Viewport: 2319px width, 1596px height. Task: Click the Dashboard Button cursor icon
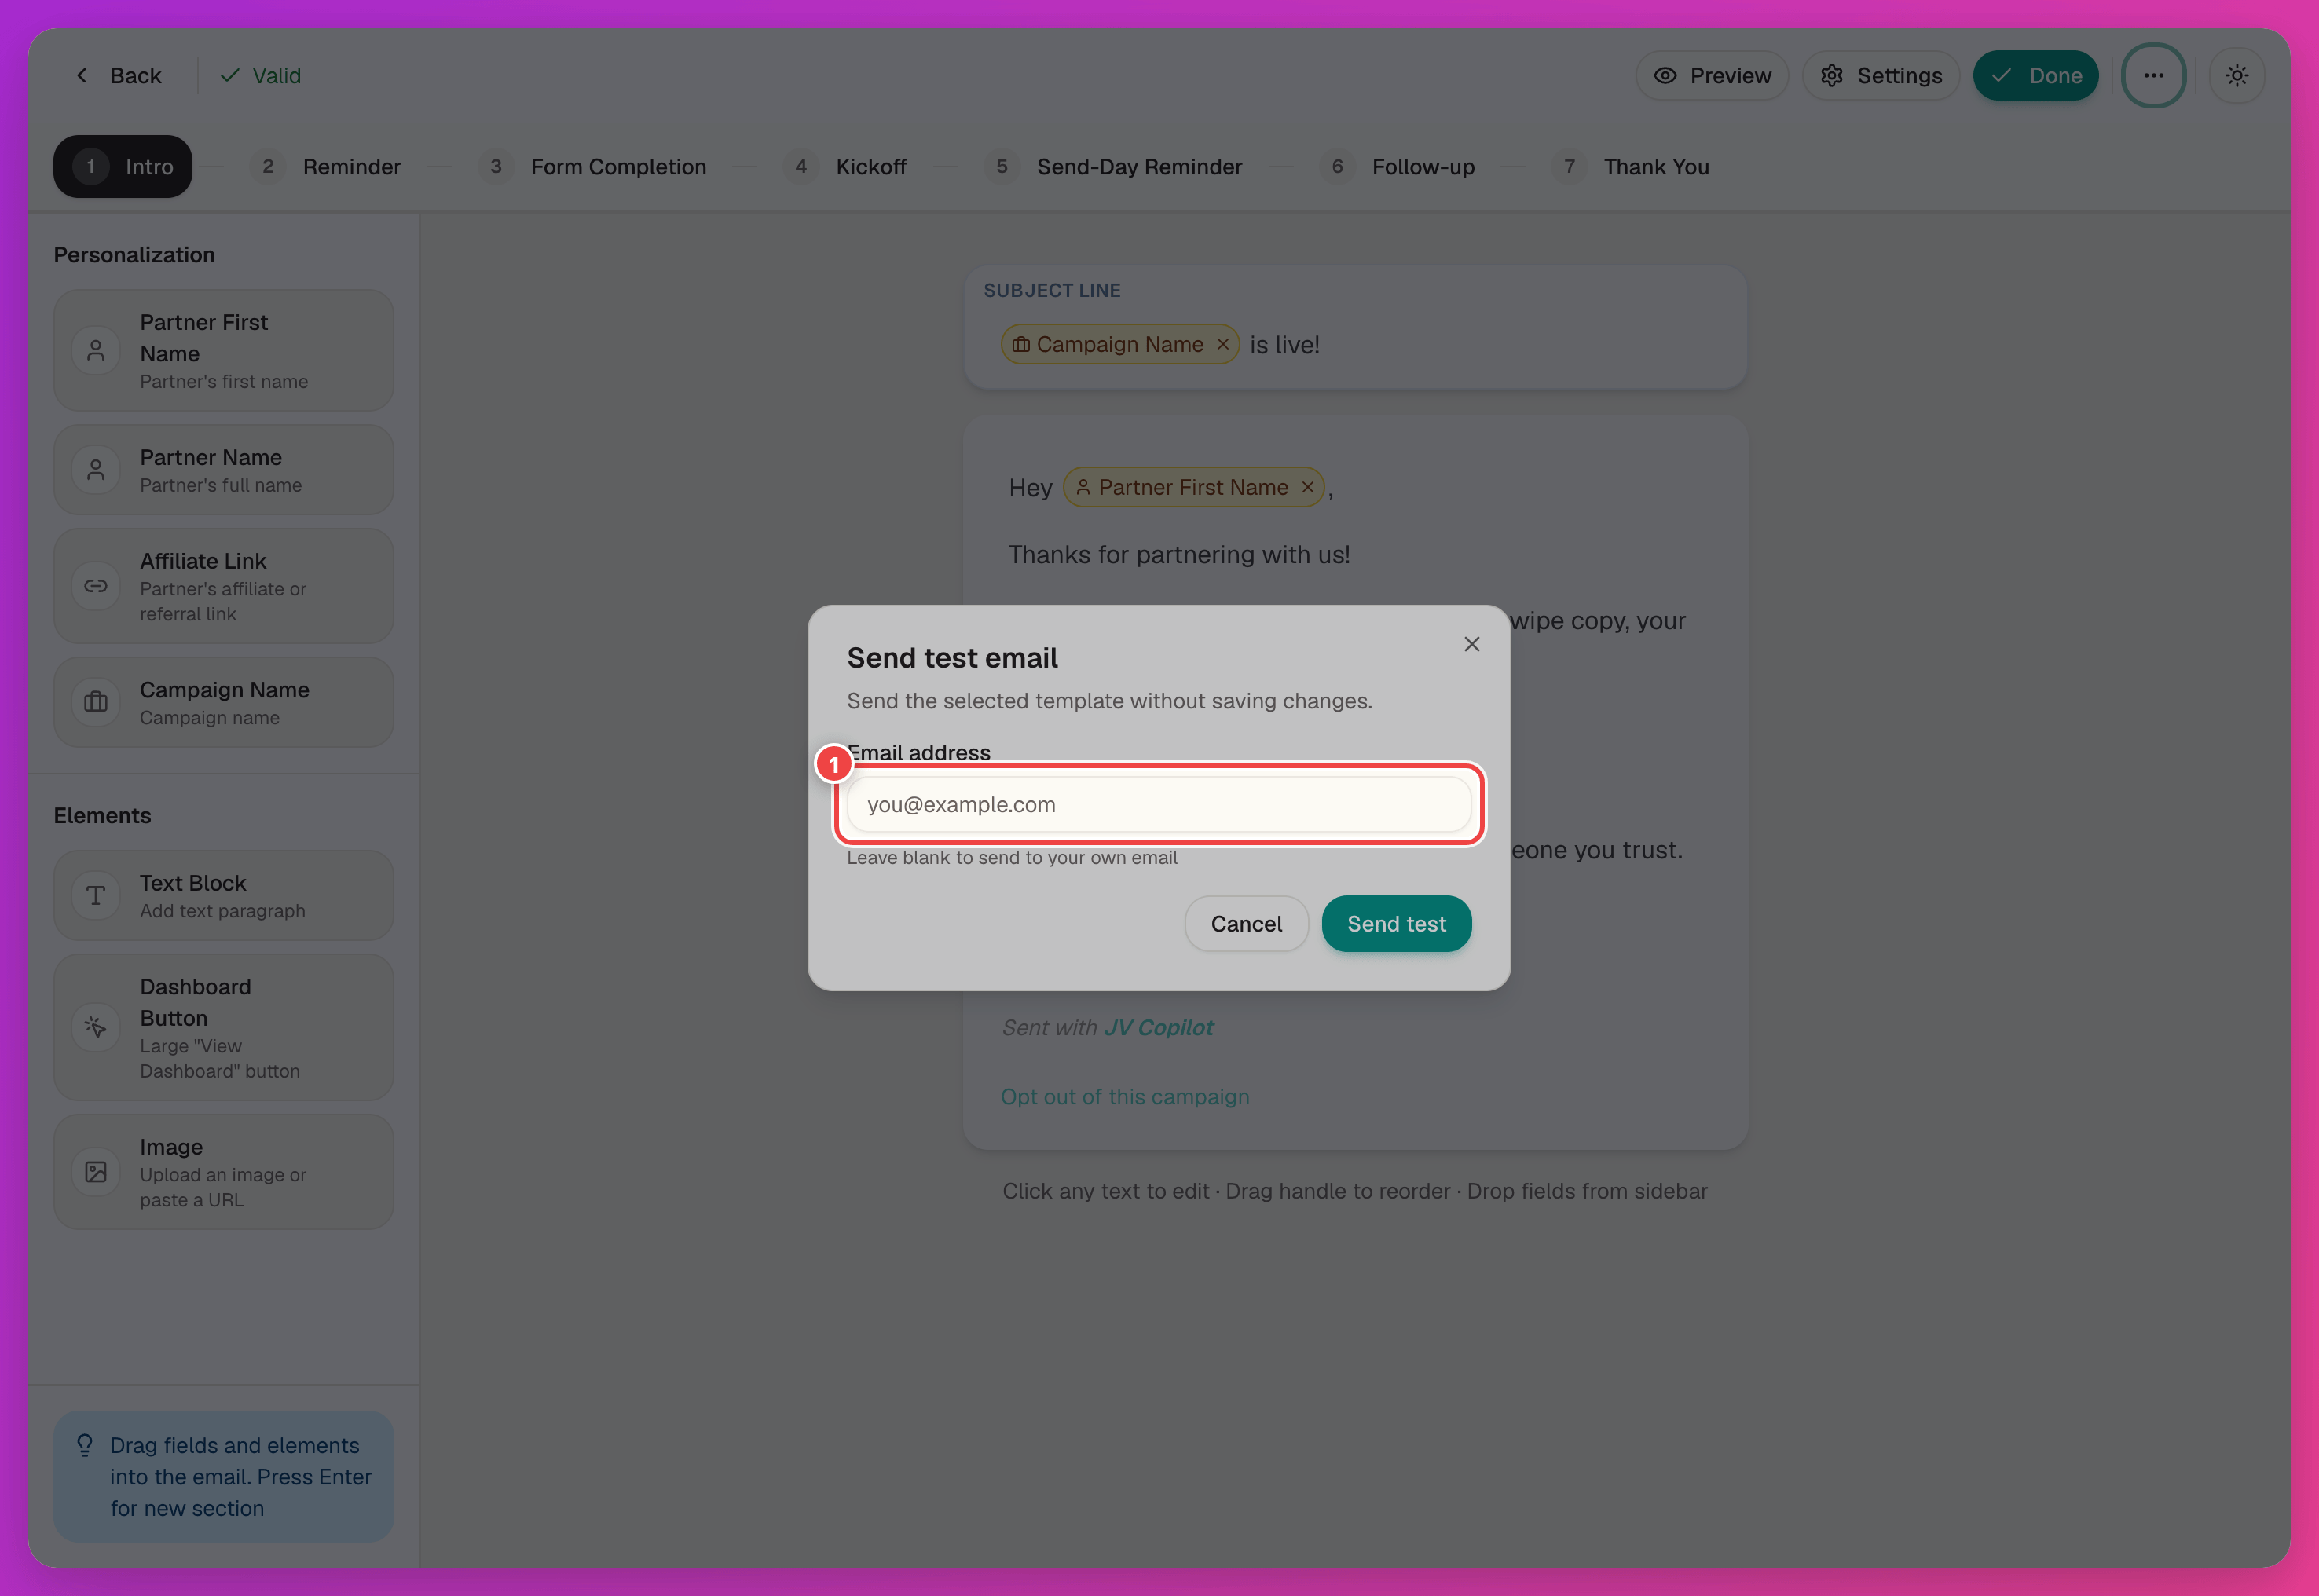click(96, 1027)
